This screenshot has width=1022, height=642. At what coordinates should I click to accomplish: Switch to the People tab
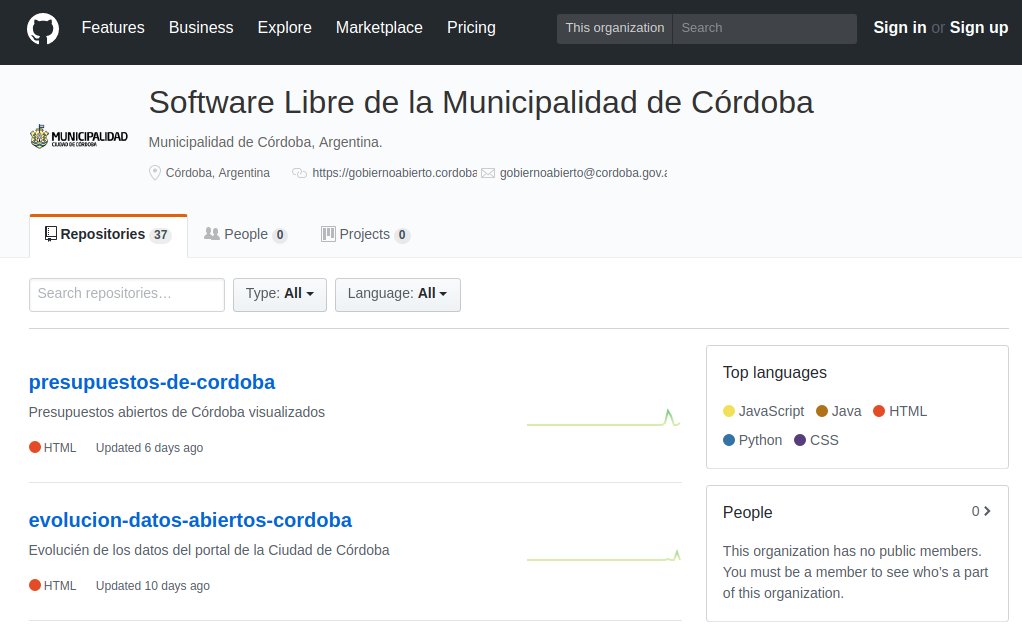[x=246, y=235]
